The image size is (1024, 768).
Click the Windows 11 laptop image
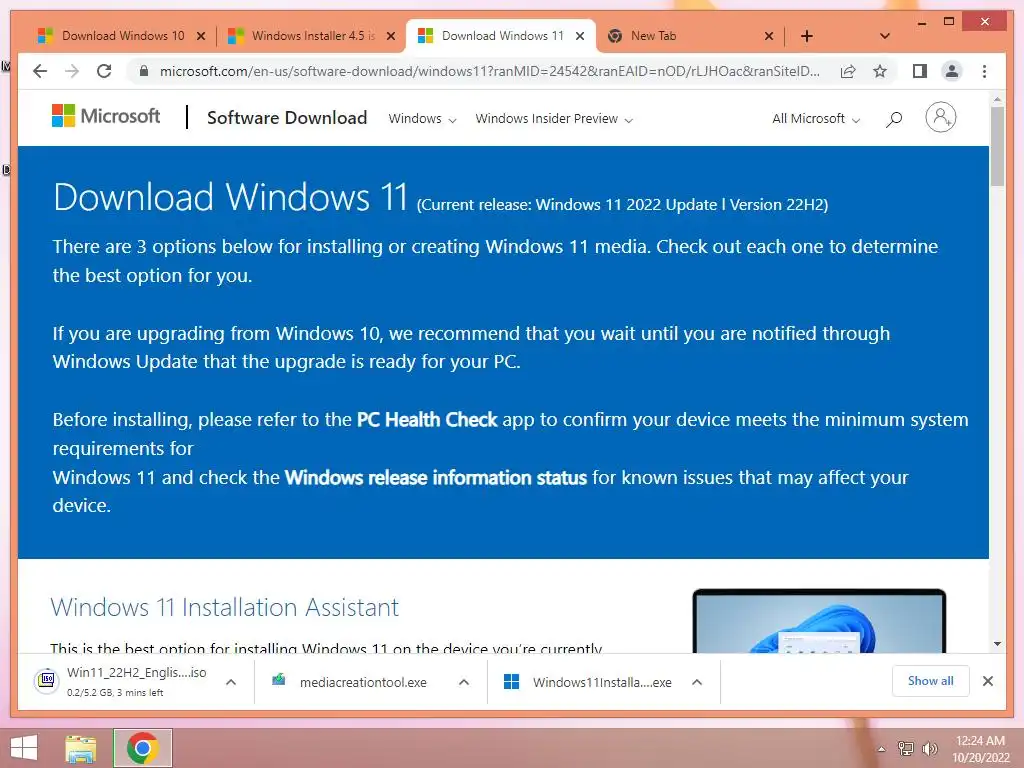click(x=819, y=620)
